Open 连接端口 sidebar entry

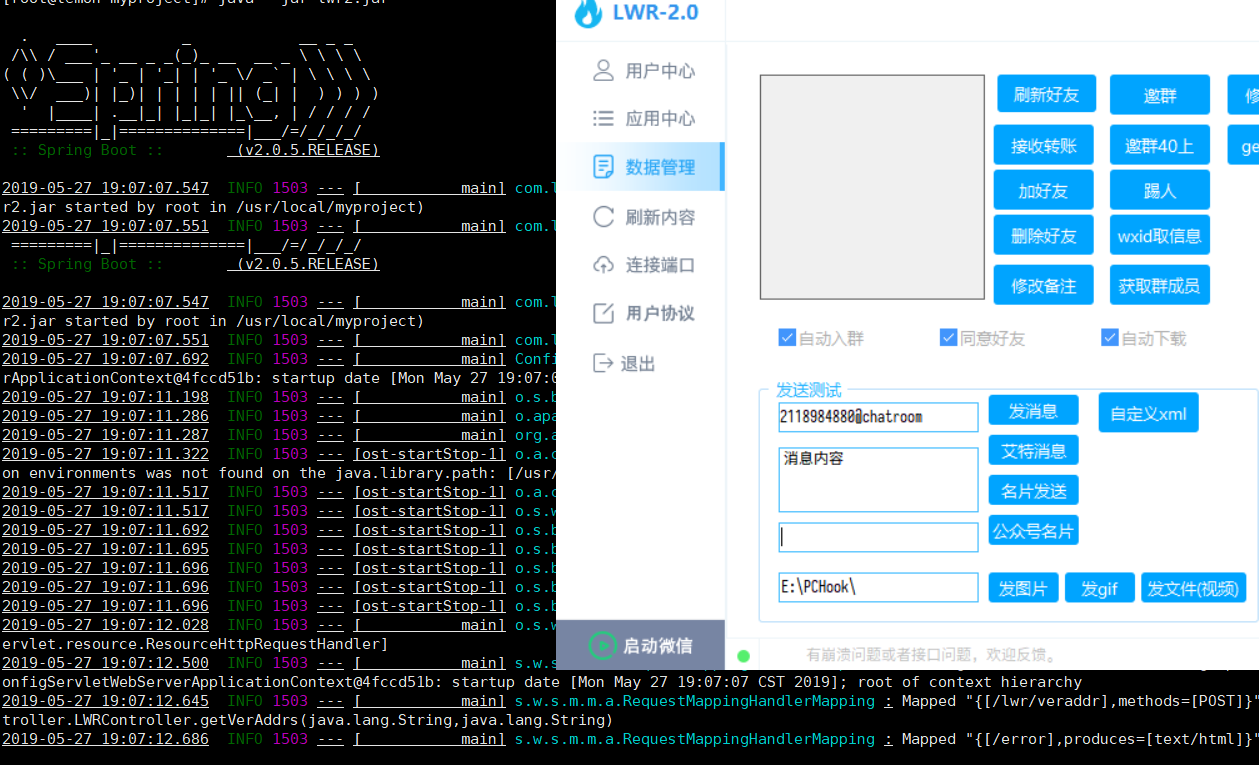coord(640,265)
